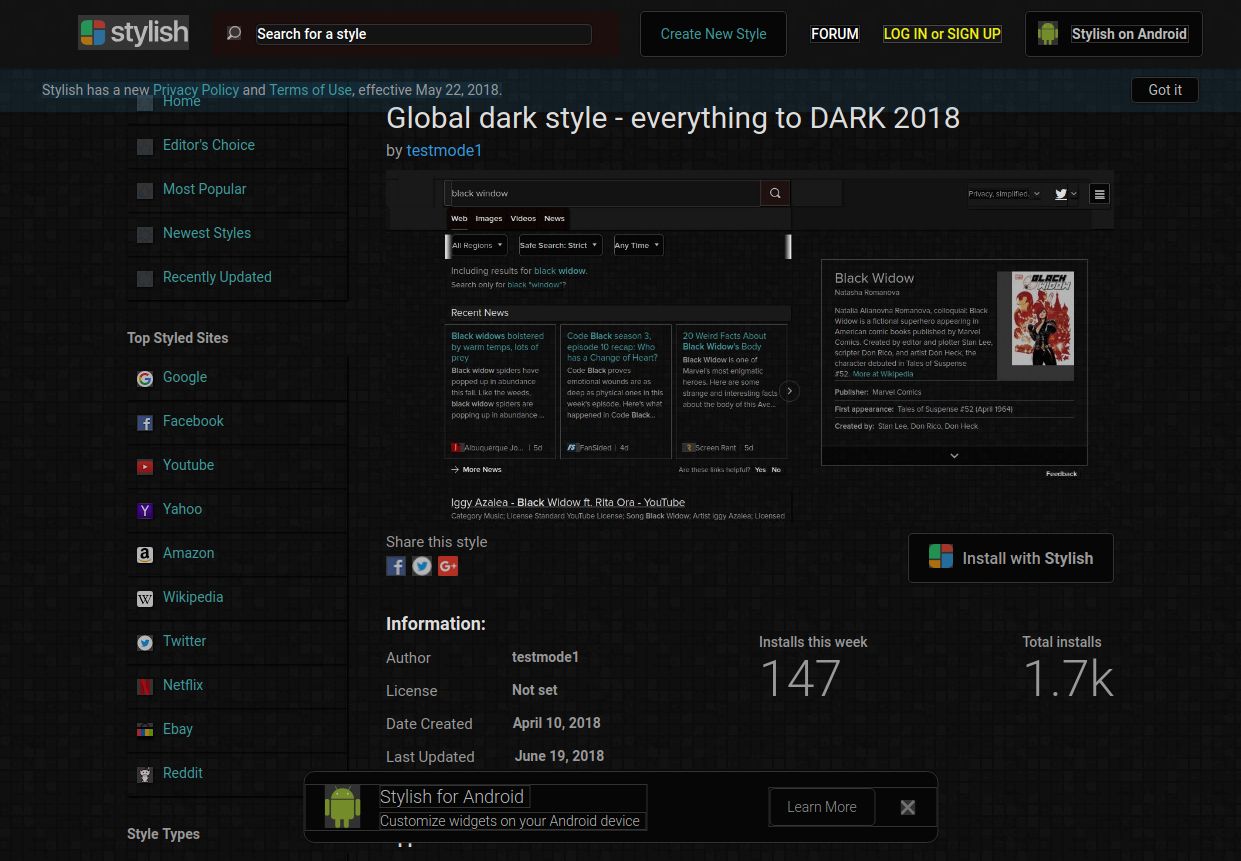Click the style preview screenshot

click(750, 346)
